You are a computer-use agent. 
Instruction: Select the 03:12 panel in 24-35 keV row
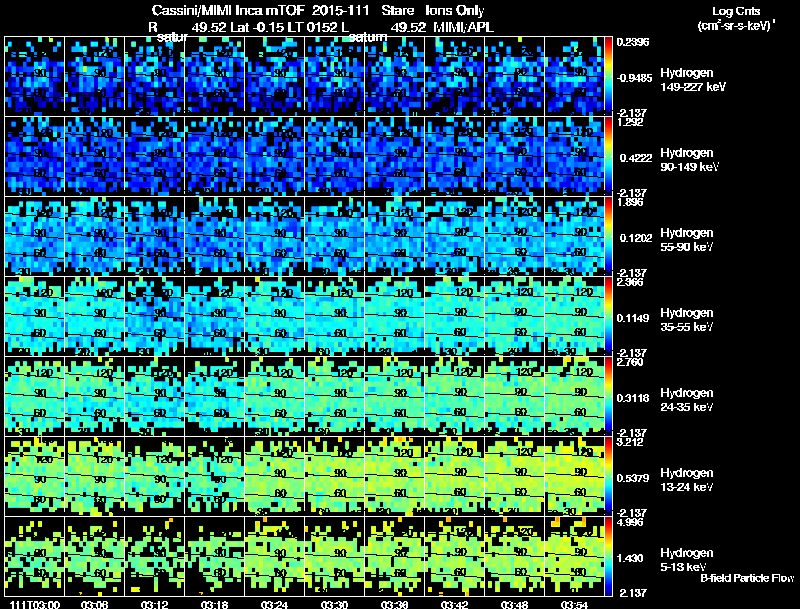coord(155,396)
